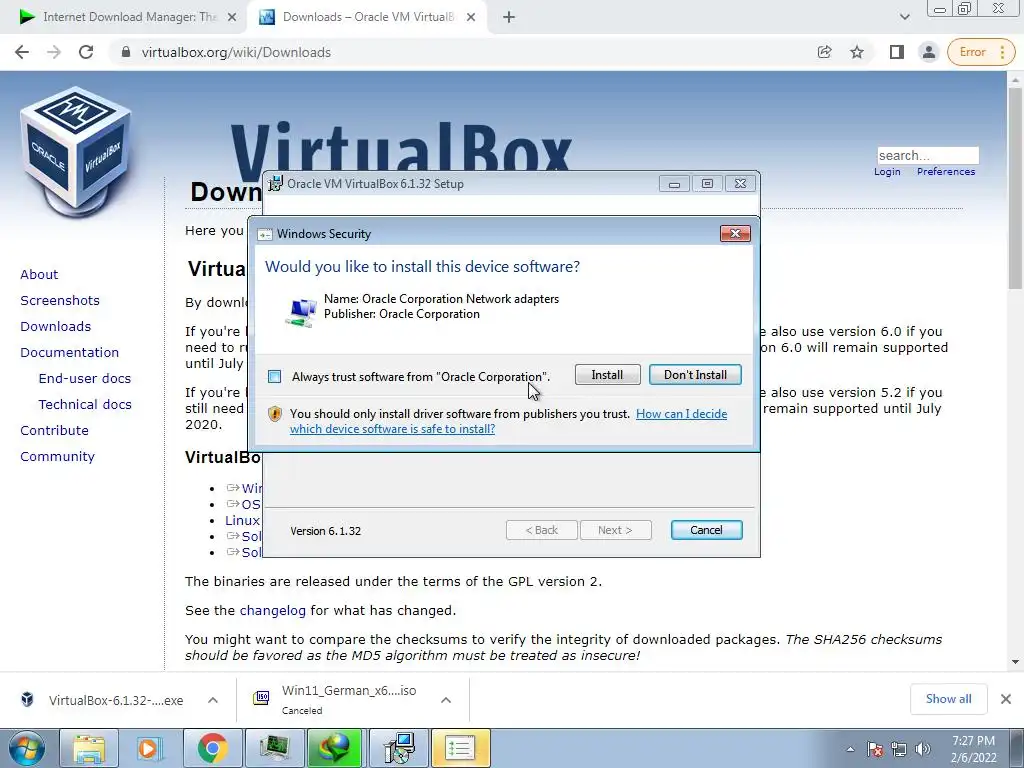Click the scrollbar down arrow
This screenshot has height=768, width=1024.
point(1015,662)
